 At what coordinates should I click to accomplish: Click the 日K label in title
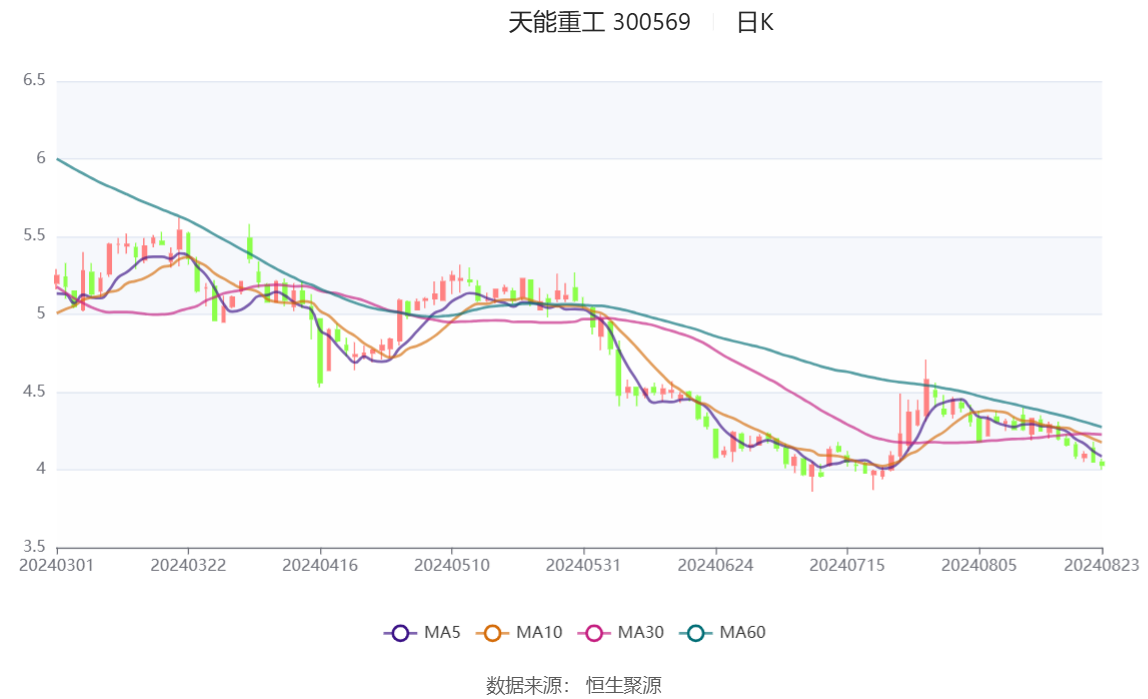pos(755,23)
